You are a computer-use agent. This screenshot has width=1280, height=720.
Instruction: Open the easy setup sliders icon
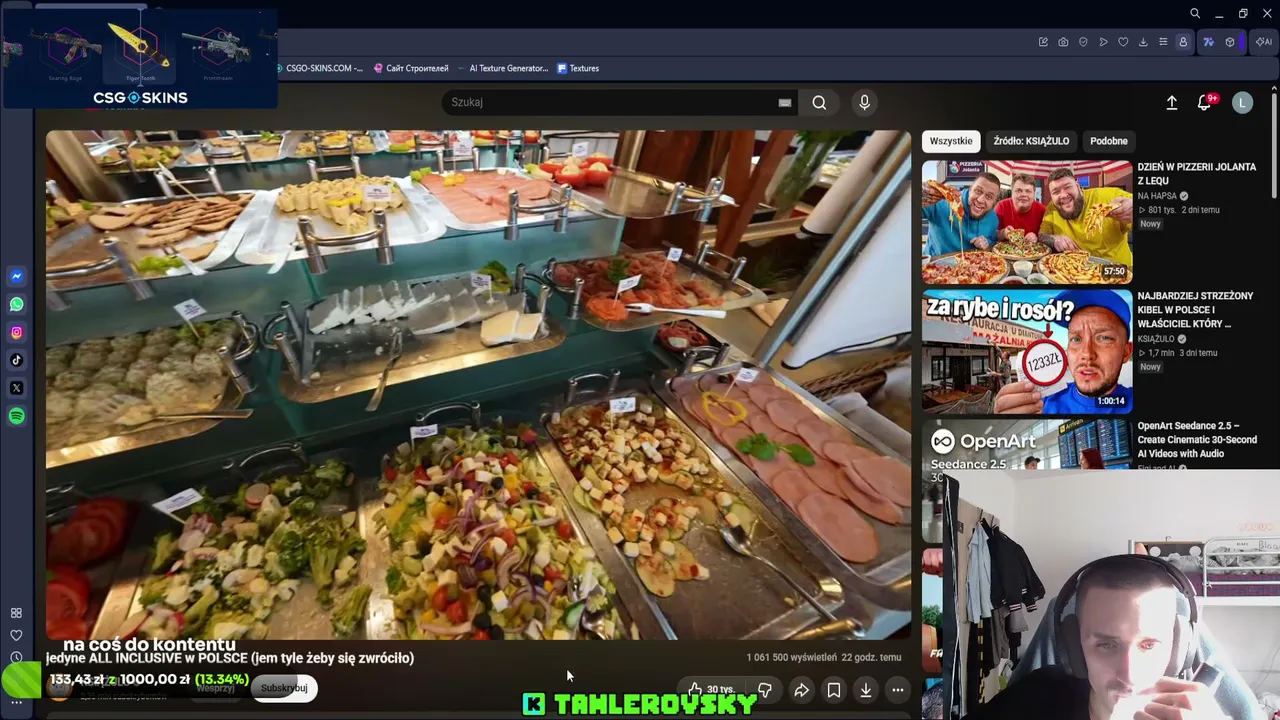pyautogui.click(x=1163, y=42)
